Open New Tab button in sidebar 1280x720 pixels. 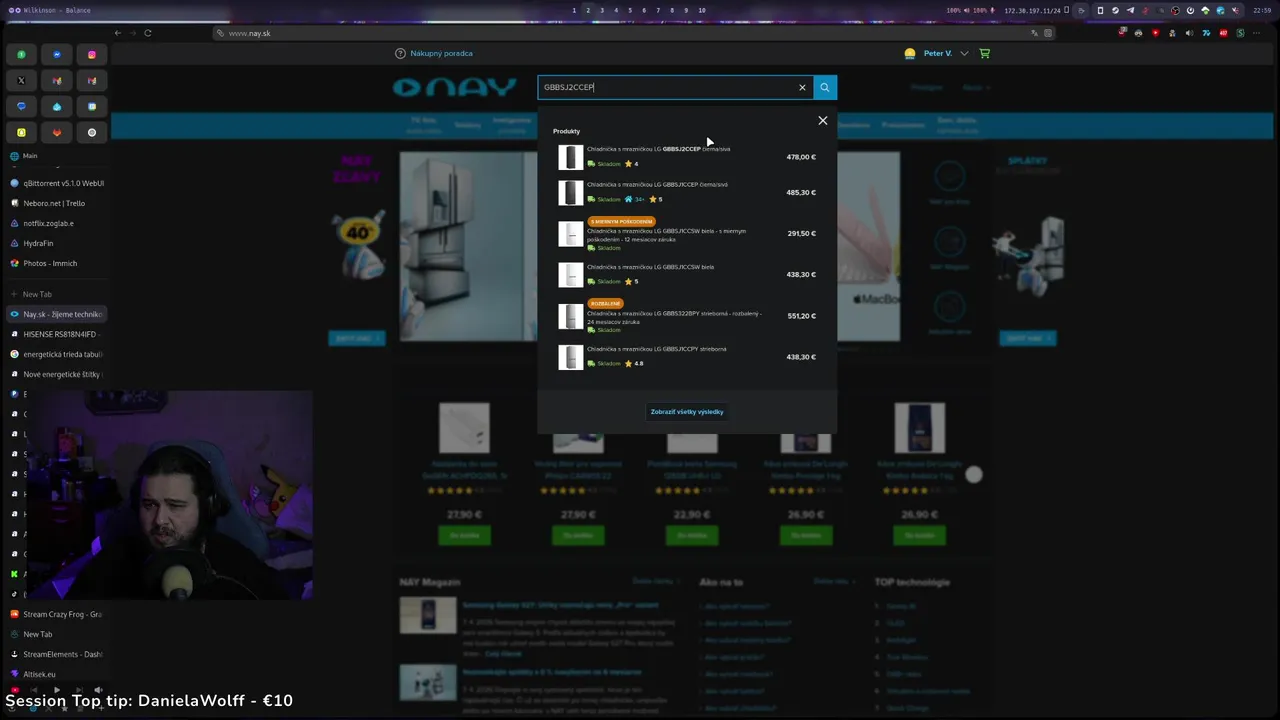(x=57, y=295)
